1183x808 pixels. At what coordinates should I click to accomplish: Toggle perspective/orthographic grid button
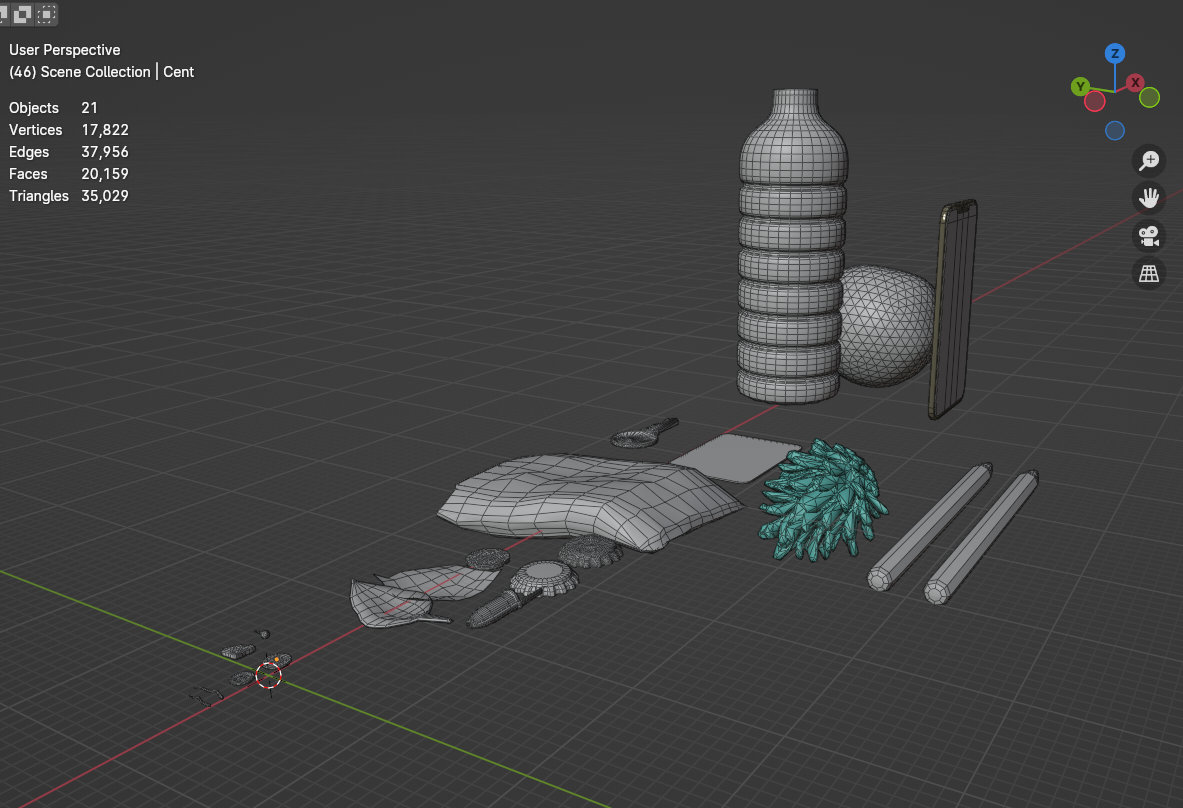coord(1148,273)
